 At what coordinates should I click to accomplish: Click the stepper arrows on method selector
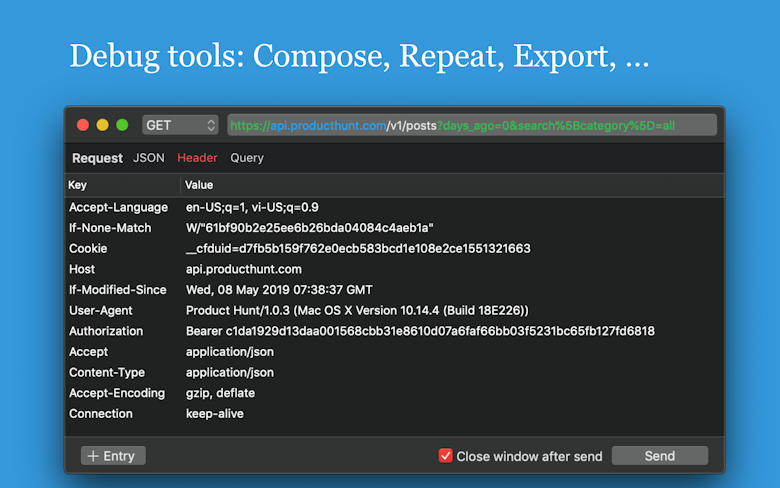point(211,125)
